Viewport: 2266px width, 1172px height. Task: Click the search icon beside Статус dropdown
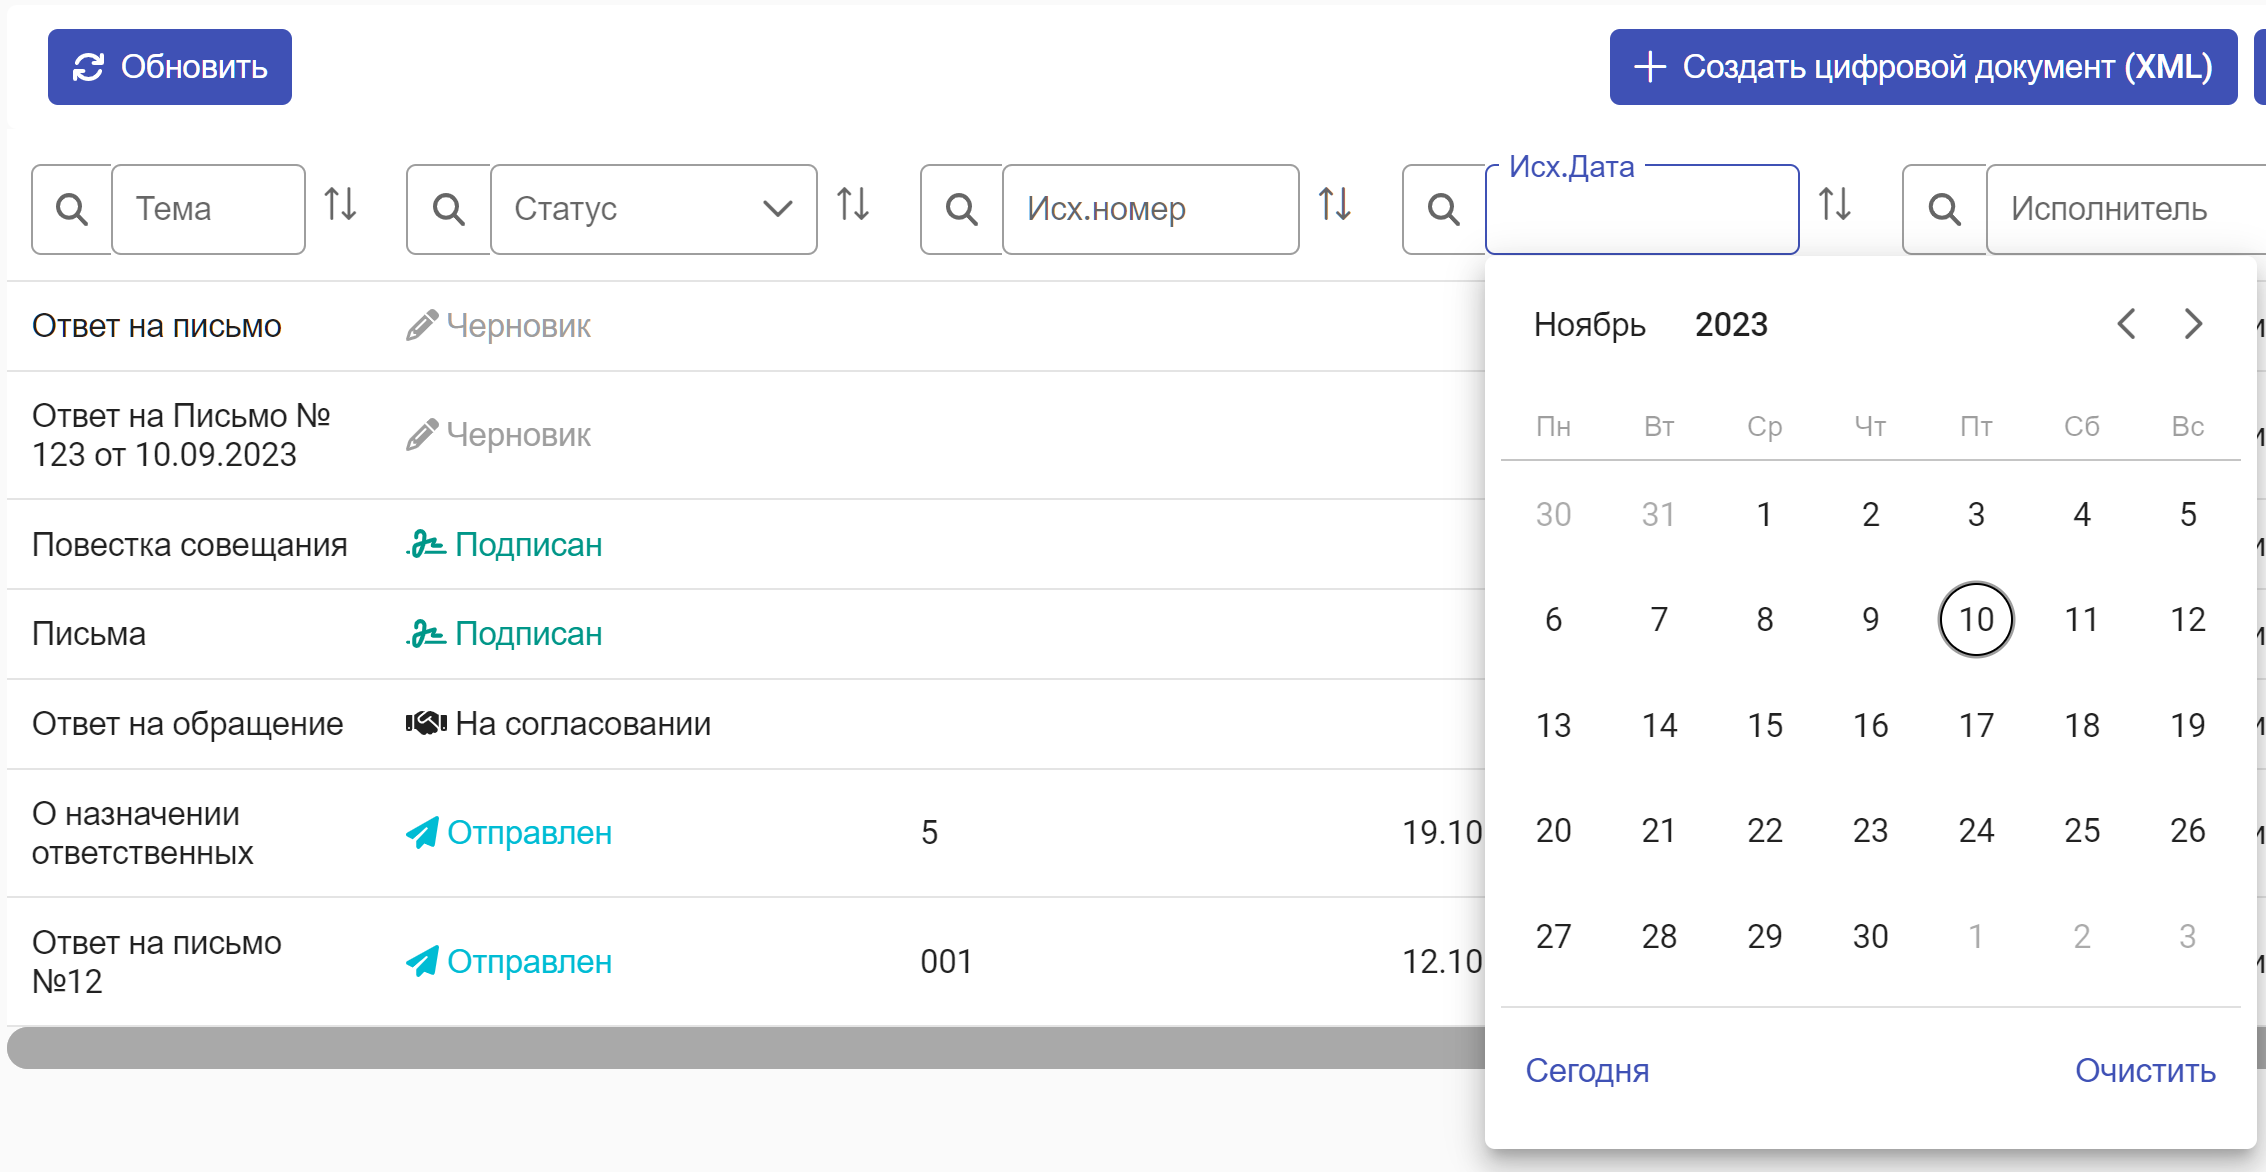[x=449, y=209]
